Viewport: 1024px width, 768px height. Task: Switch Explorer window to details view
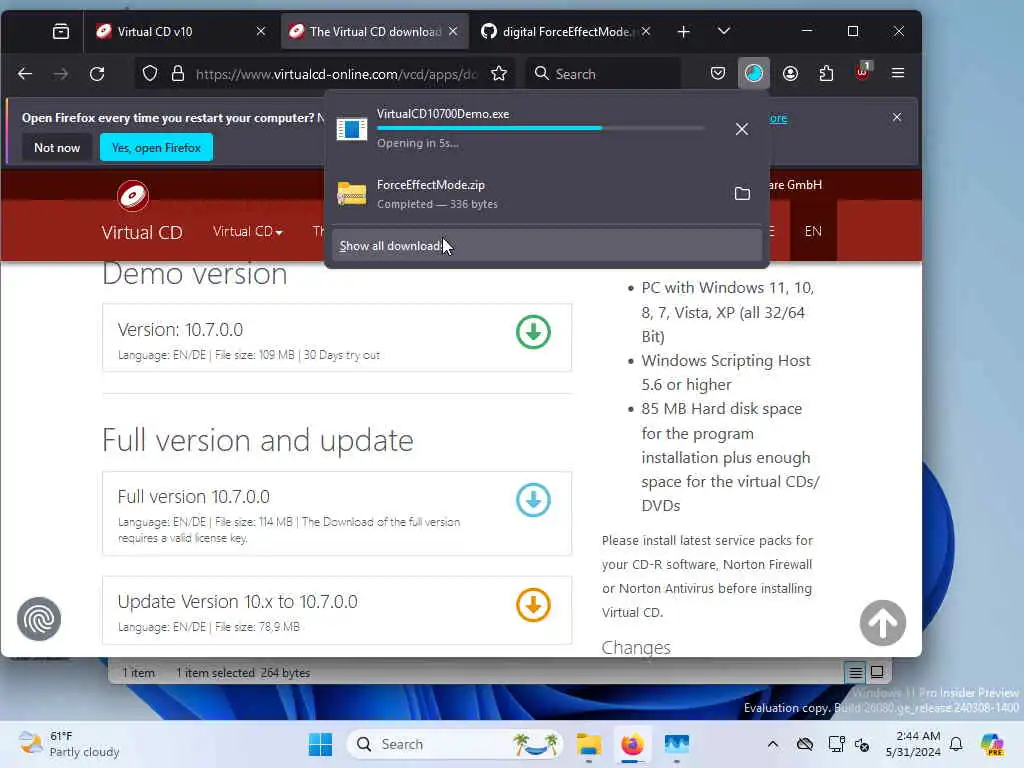856,672
